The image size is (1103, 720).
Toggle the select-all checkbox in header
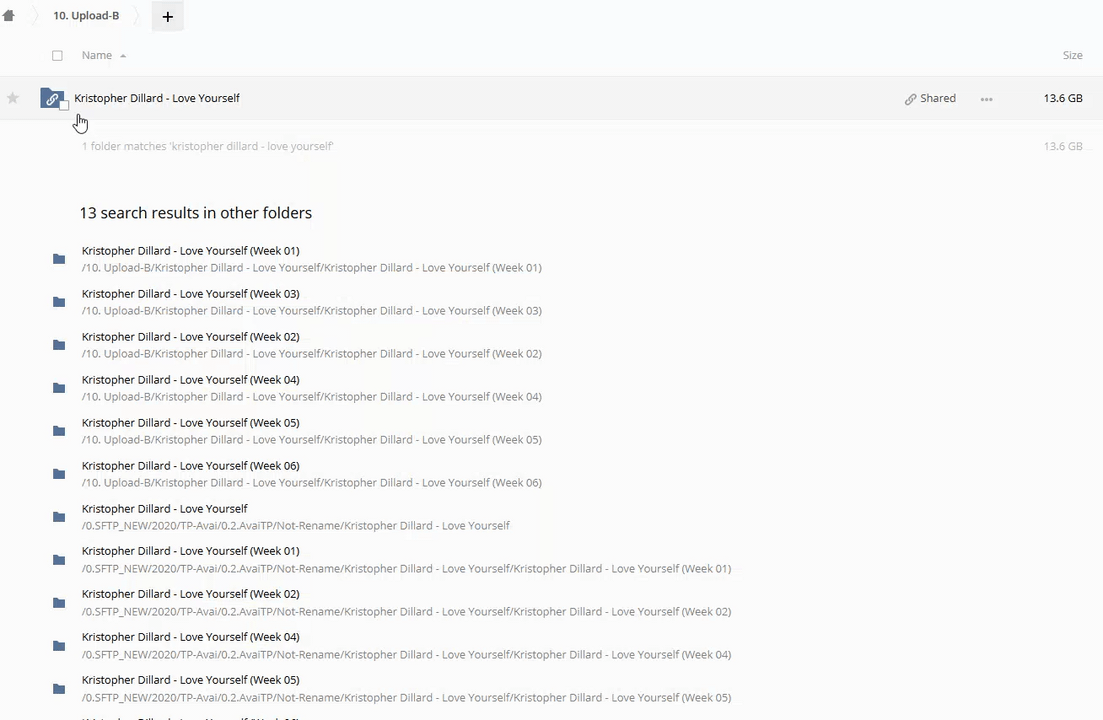[x=57, y=56]
